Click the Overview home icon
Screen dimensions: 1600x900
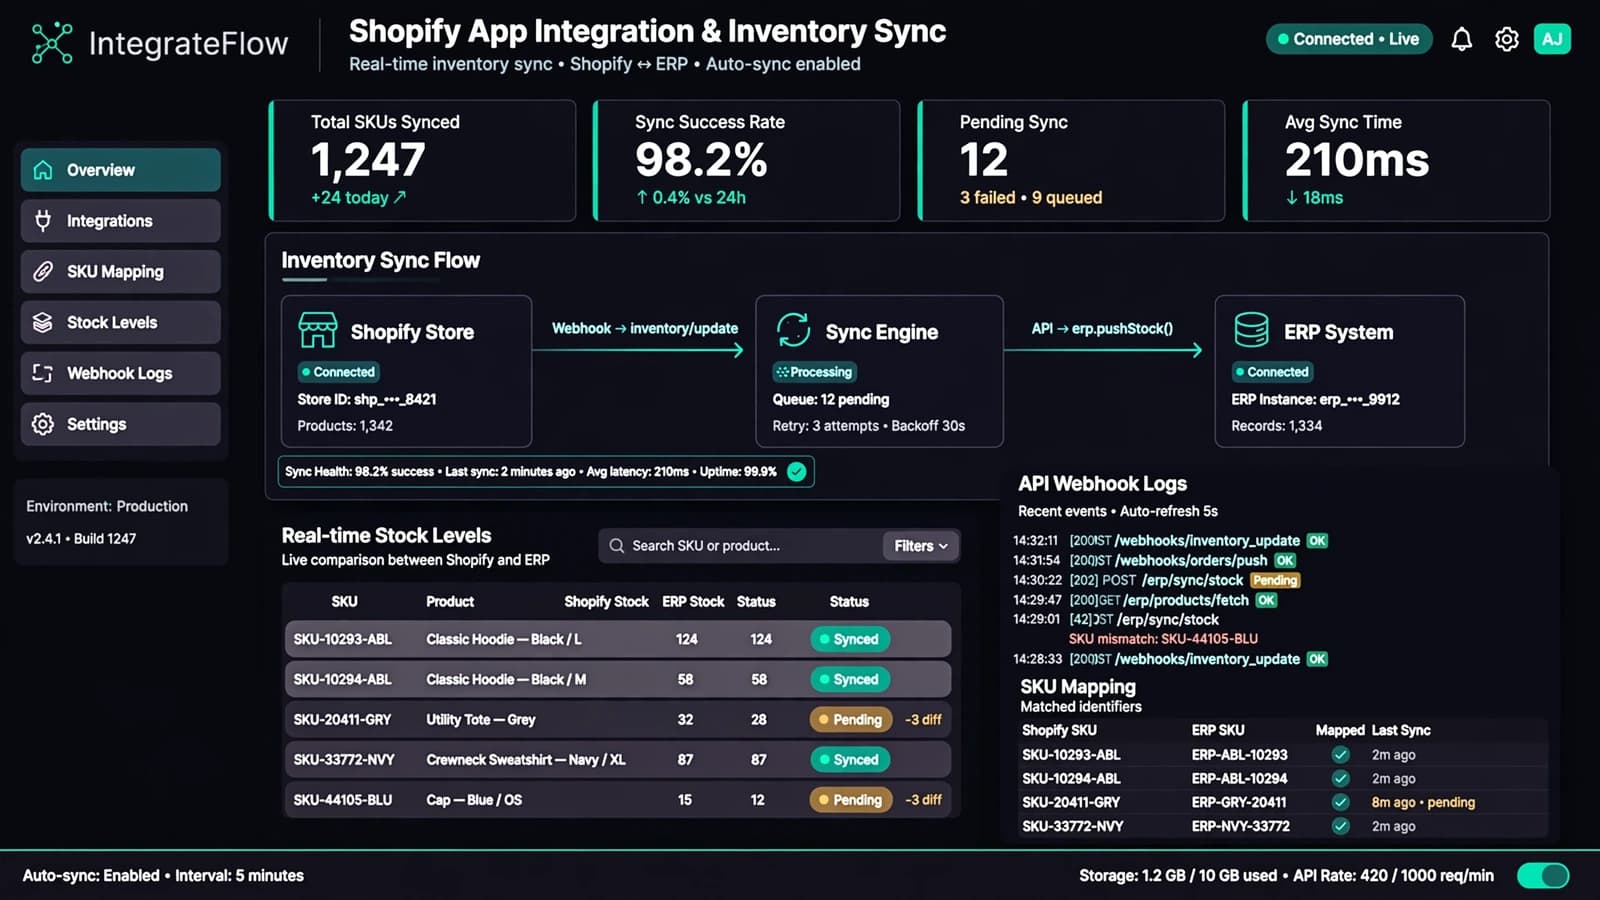tap(43, 170)
